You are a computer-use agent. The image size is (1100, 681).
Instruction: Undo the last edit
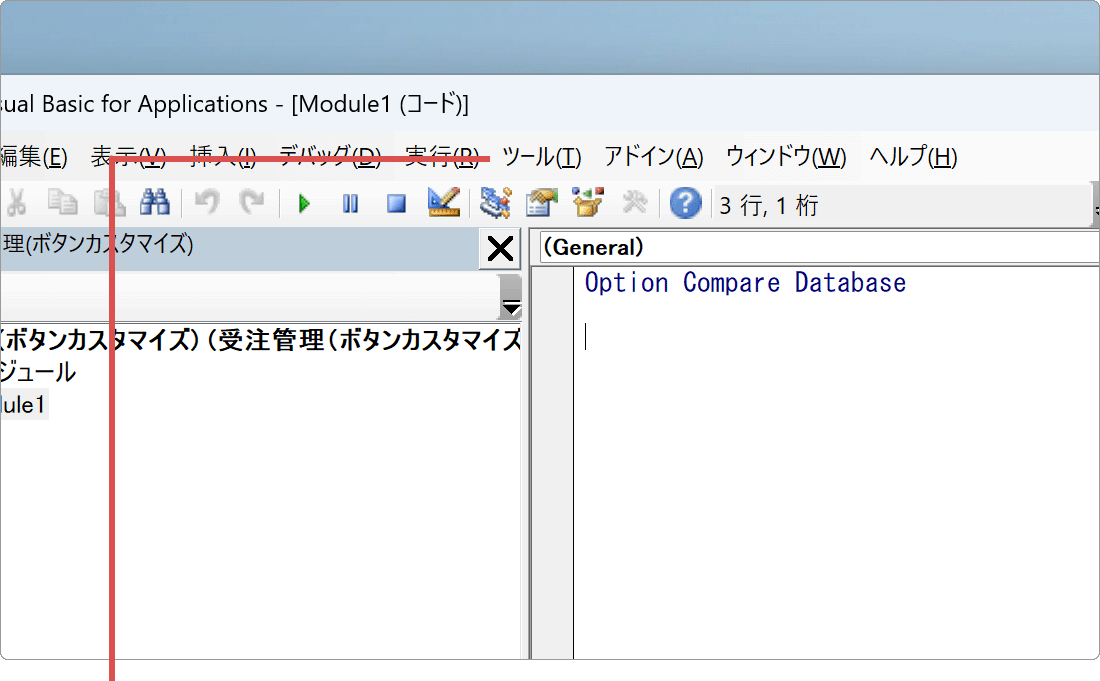pos(207,203)
